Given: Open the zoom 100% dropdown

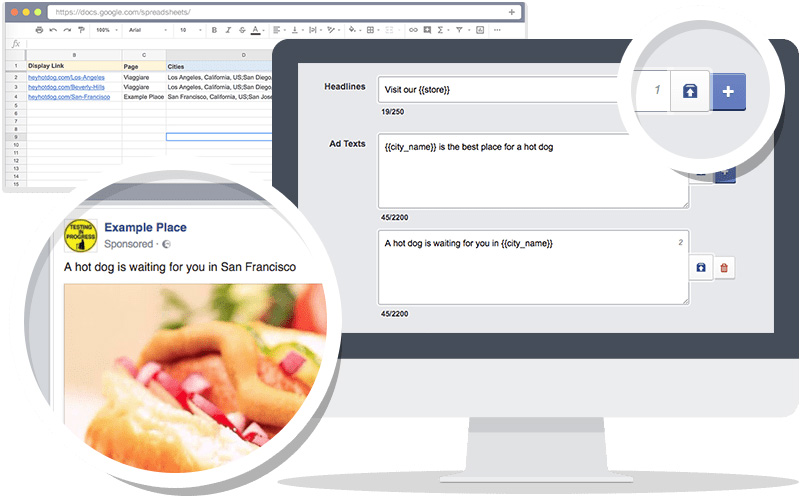Looking at the screenshot, I should (107, 30).
